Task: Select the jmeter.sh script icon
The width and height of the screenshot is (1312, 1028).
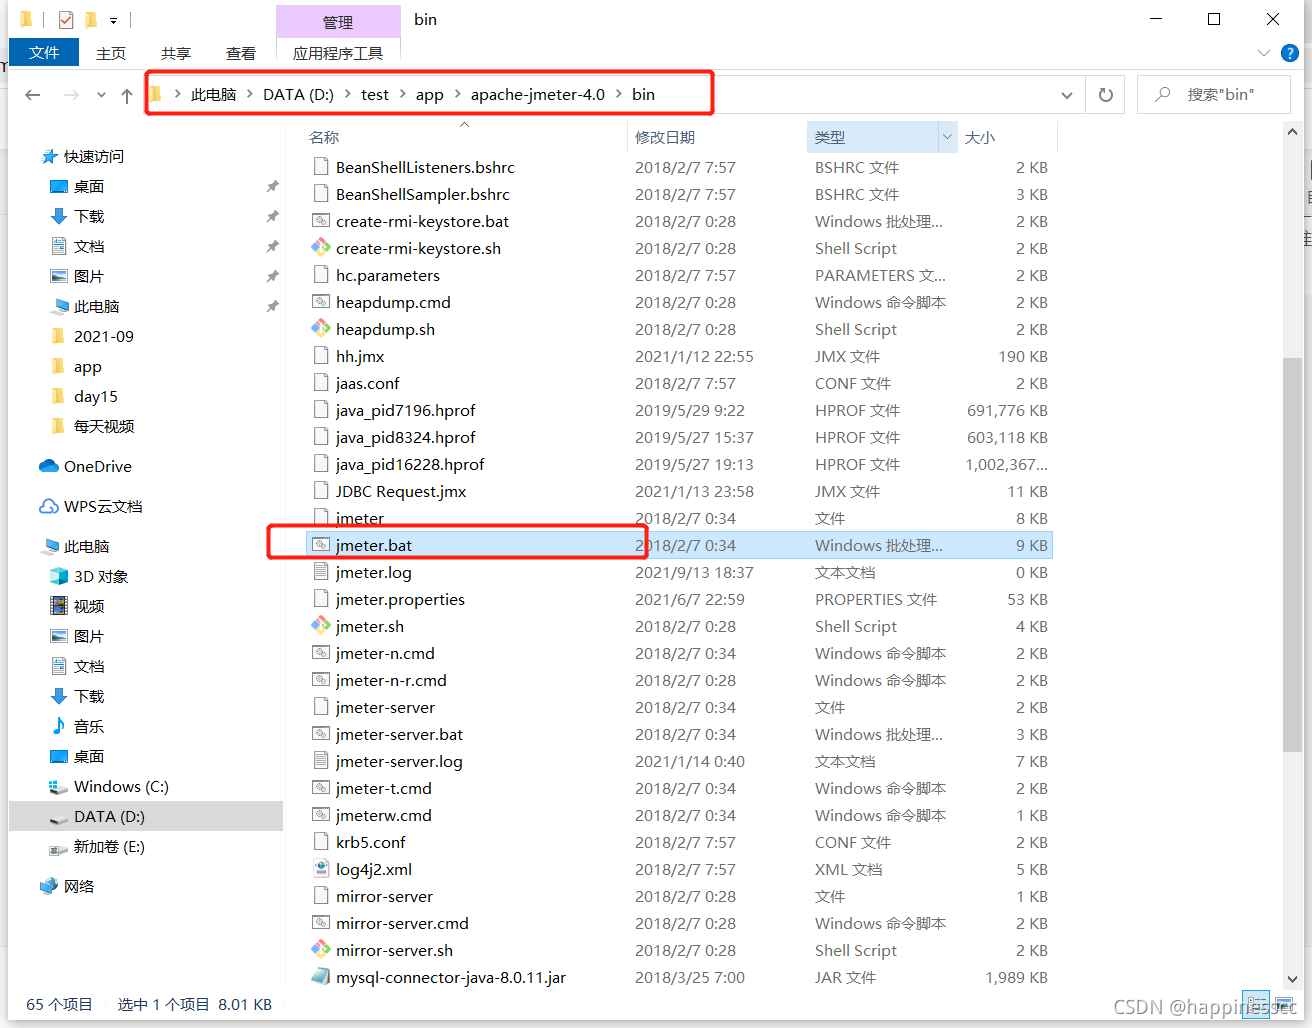Action: pyautogui.click(x=320, y=626)
